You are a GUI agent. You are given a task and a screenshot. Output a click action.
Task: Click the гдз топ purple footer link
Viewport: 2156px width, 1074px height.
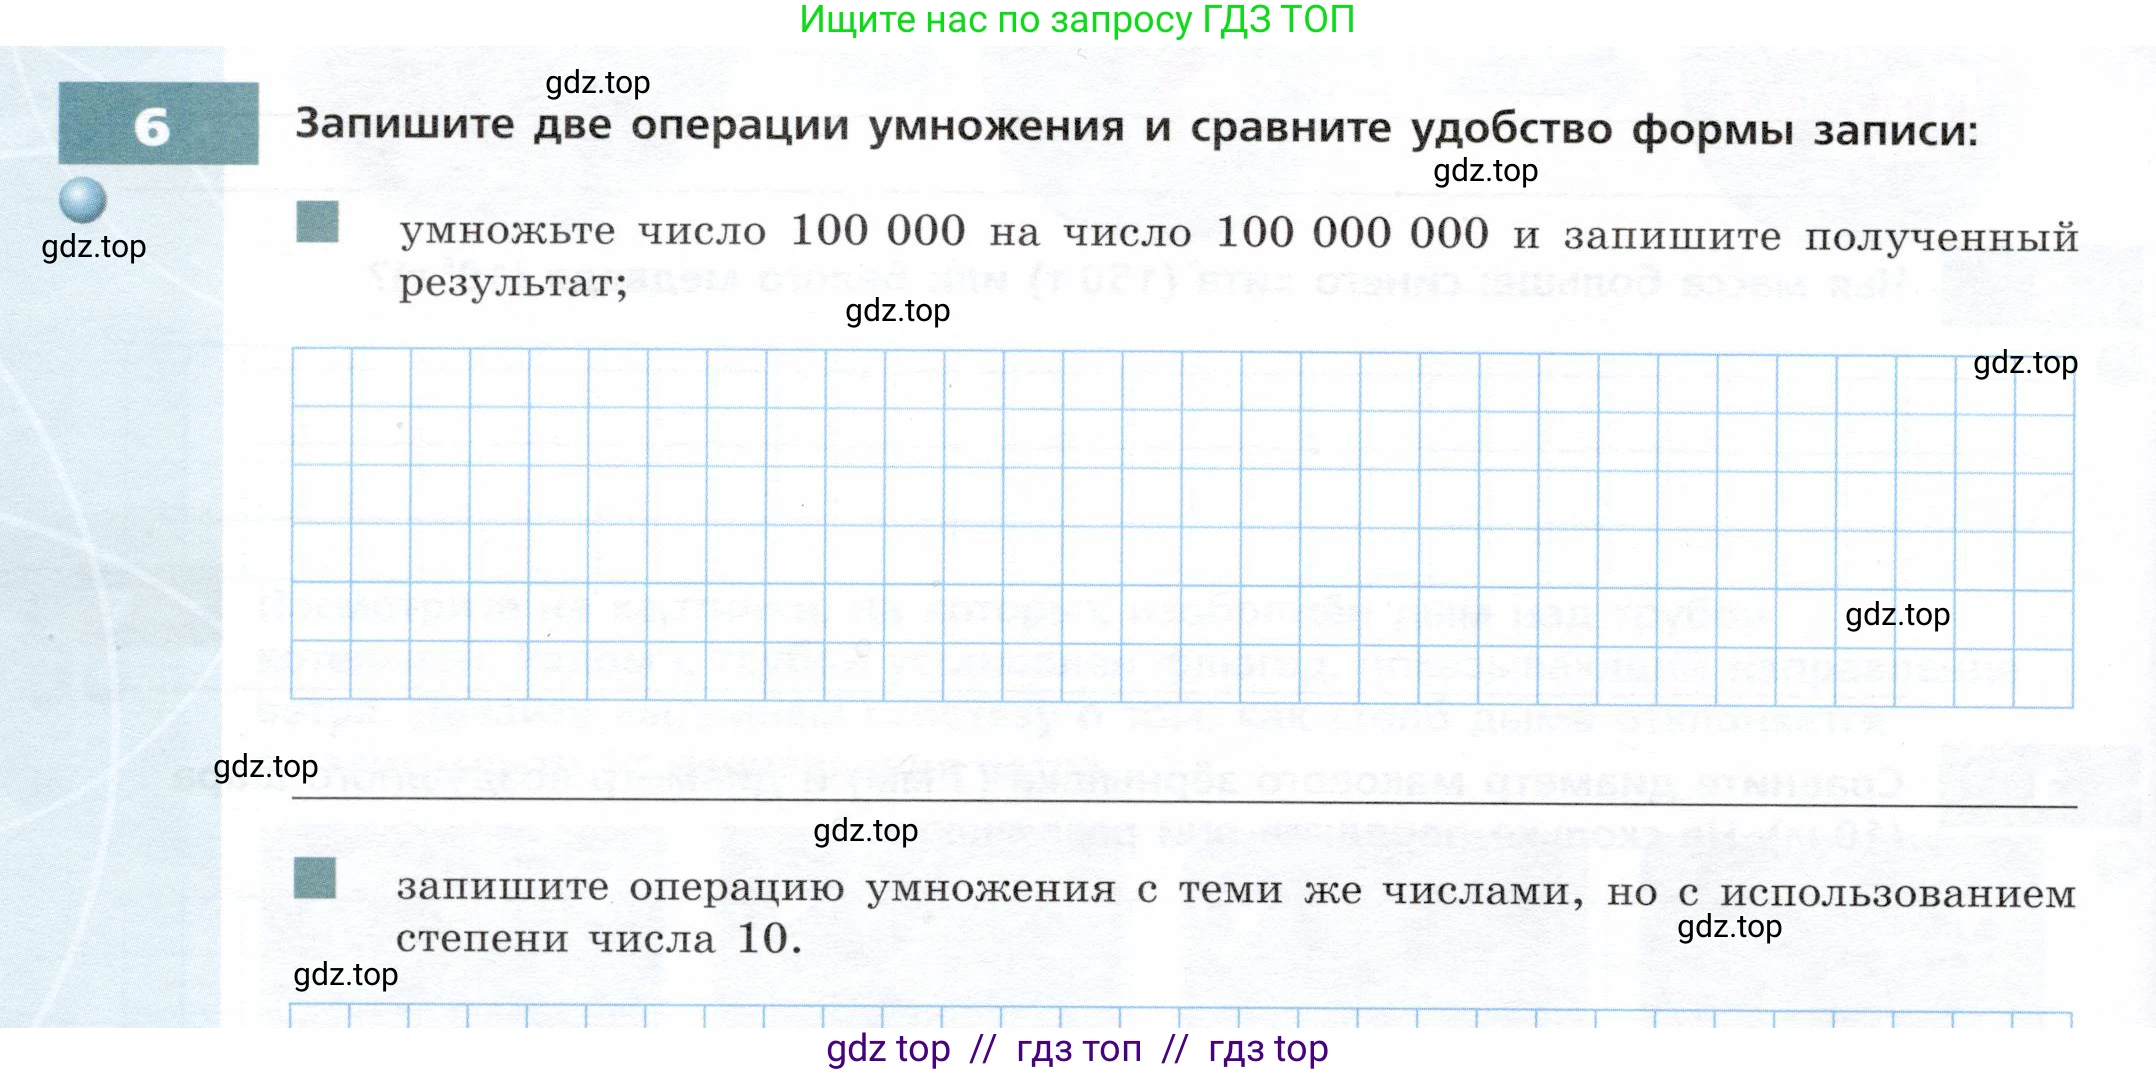tap(1077, 1050)
